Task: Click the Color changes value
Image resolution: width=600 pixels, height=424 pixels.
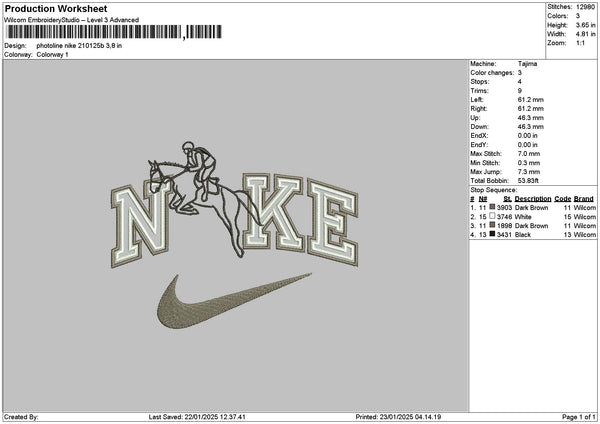Action: [x=520, y=73]
